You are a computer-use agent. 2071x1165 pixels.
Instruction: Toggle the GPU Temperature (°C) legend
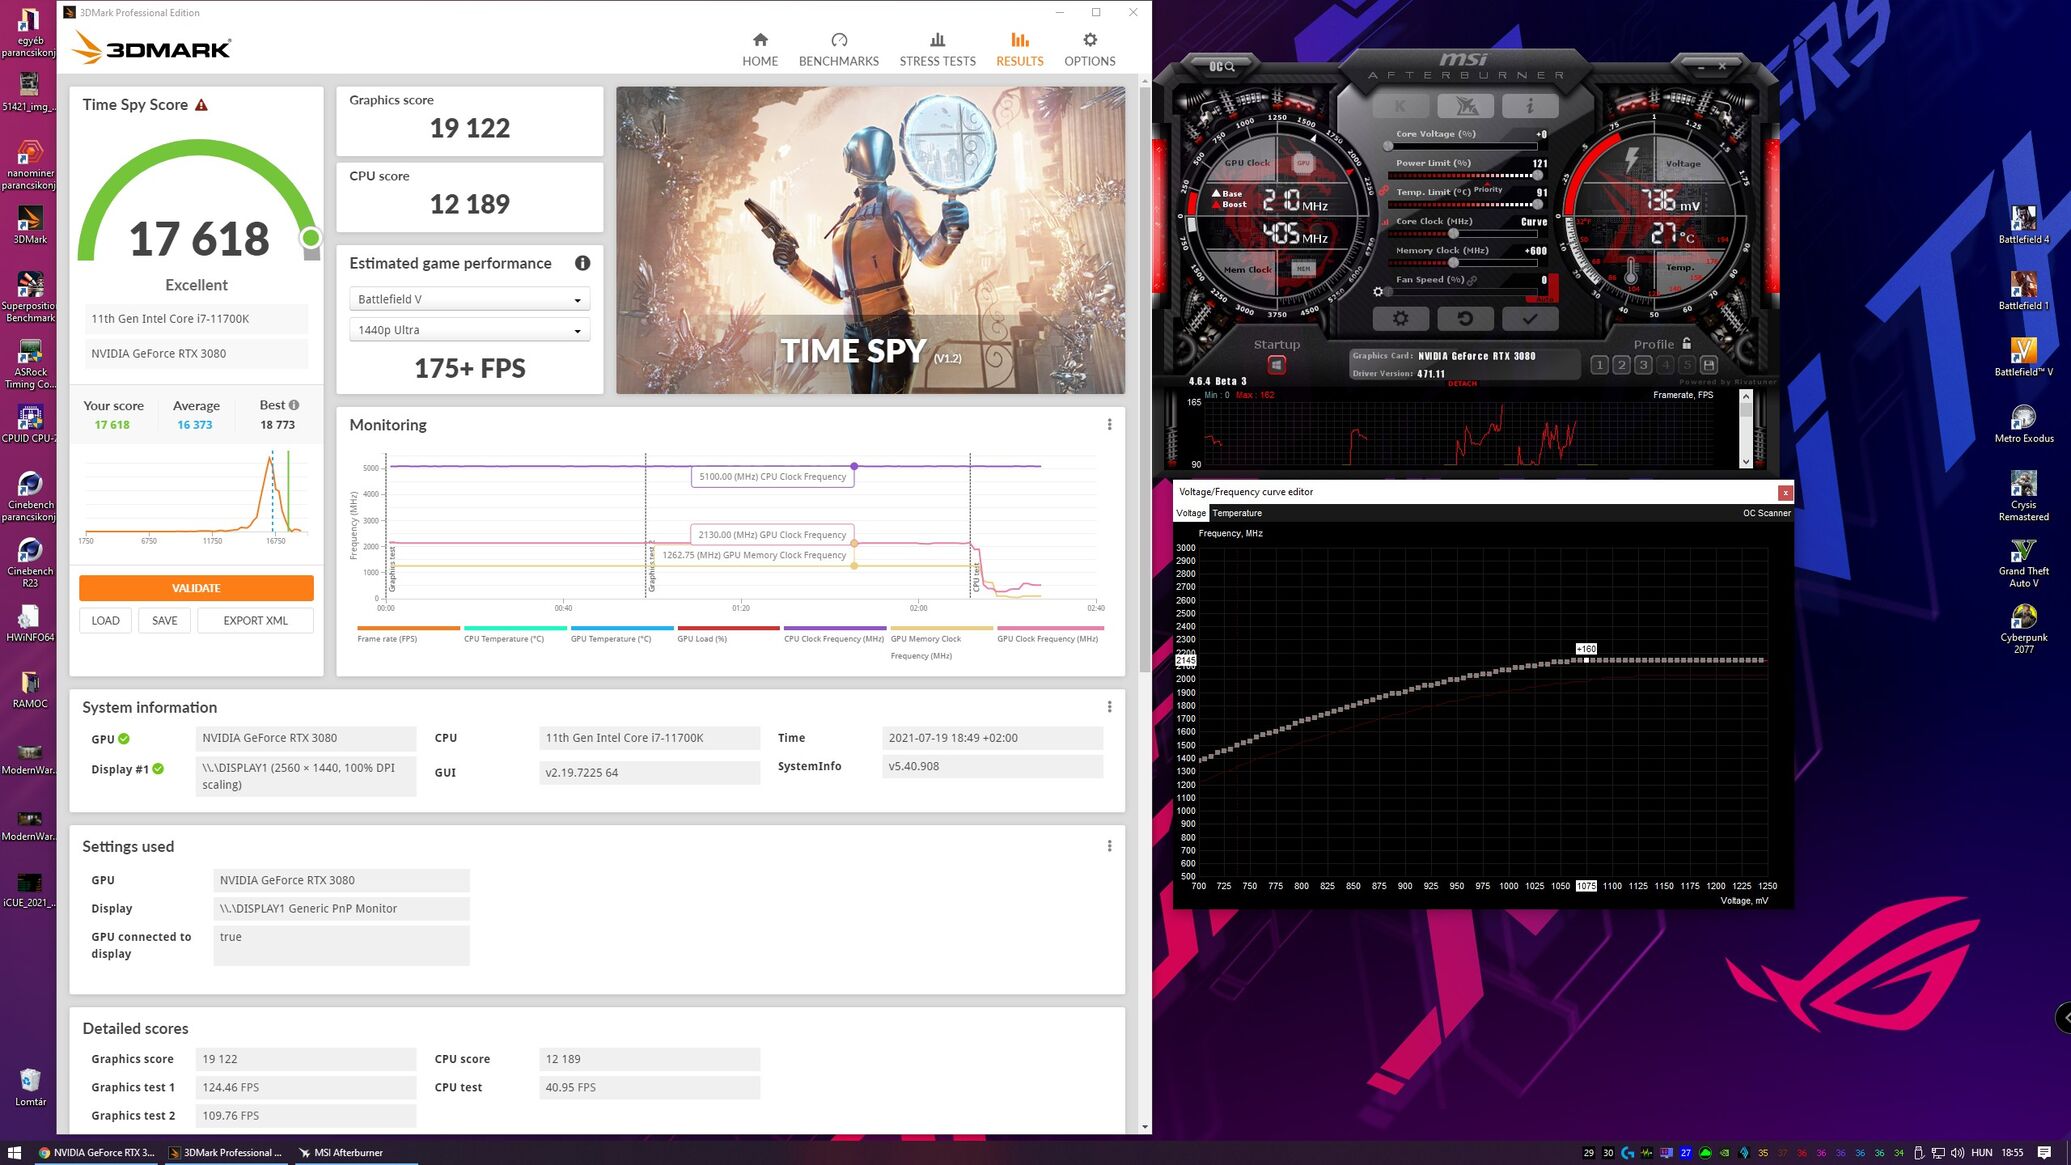click(x=621, y=634)
